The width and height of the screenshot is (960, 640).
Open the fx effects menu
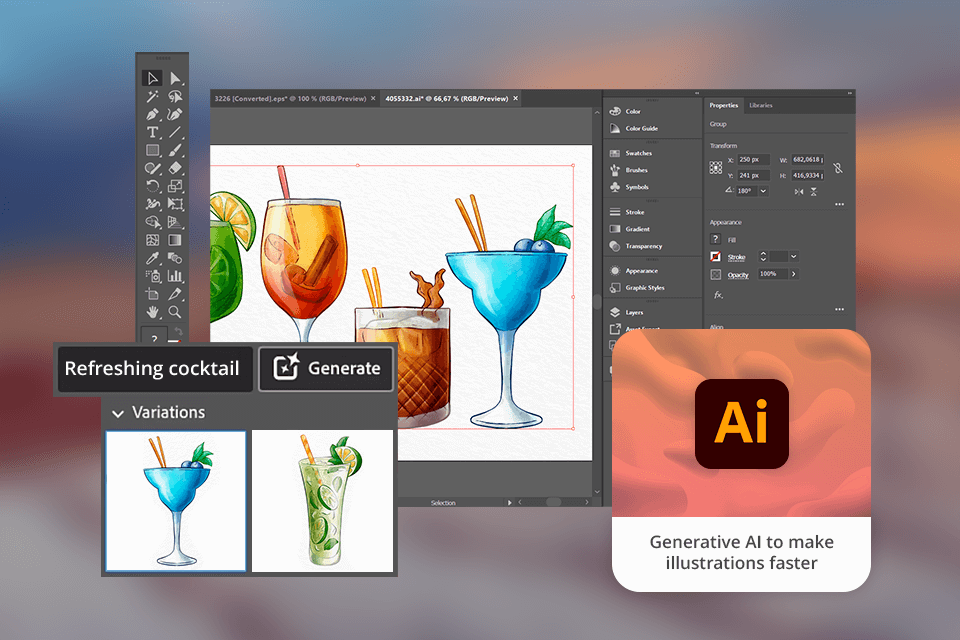(x=718, y=295)
